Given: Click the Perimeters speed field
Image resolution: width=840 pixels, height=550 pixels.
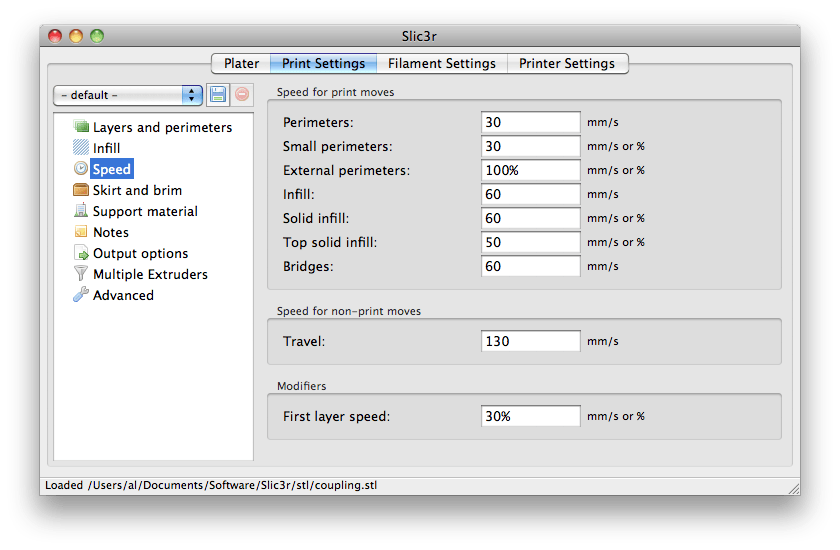Looking at the screenshot, I should click(530, 122).
